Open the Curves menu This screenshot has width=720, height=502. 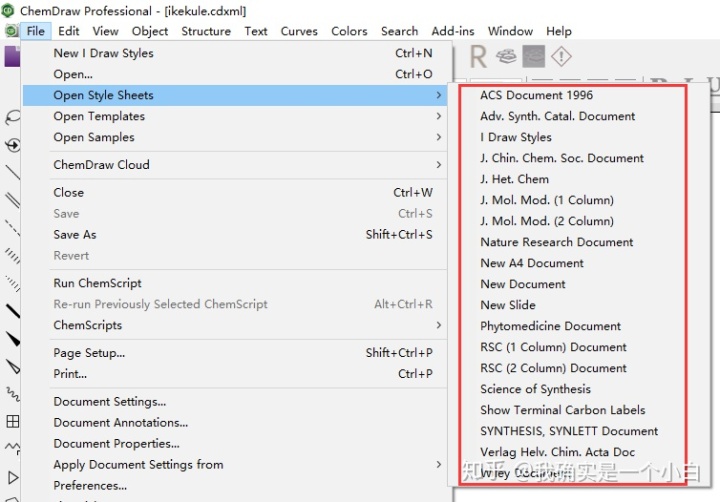pos(299,31)
